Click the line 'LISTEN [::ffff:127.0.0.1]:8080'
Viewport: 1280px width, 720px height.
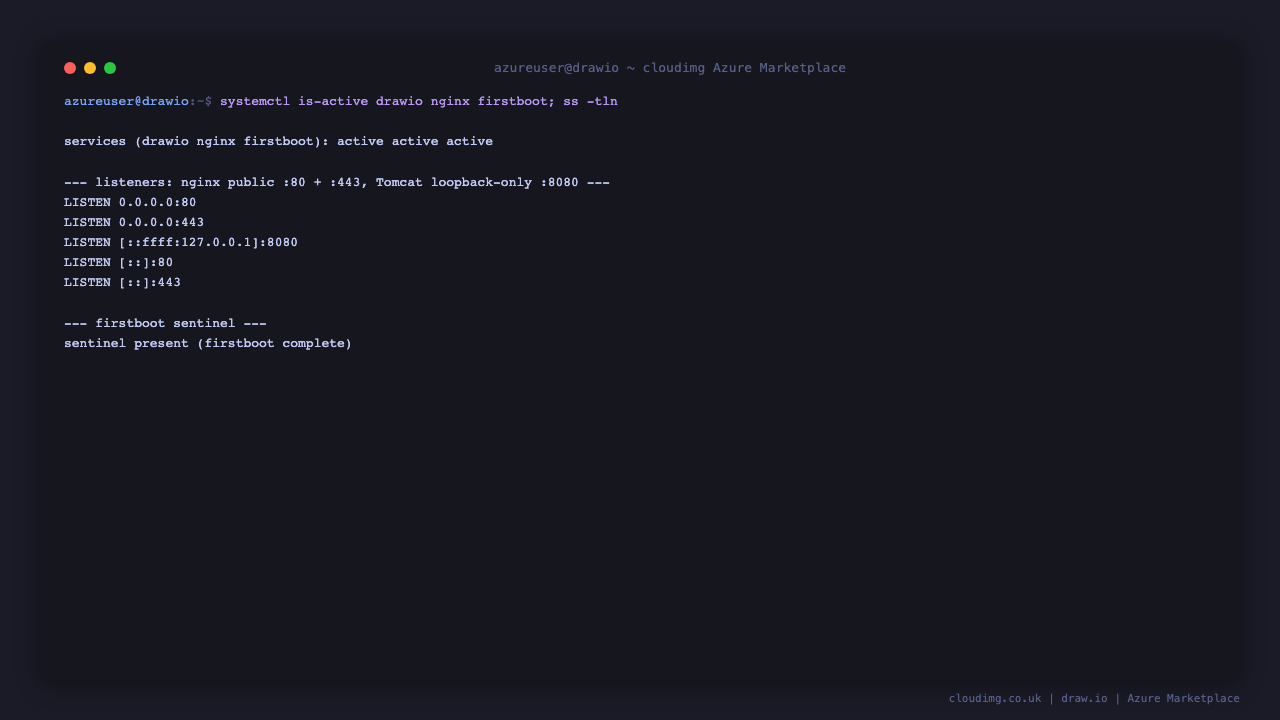click(181, 242)
